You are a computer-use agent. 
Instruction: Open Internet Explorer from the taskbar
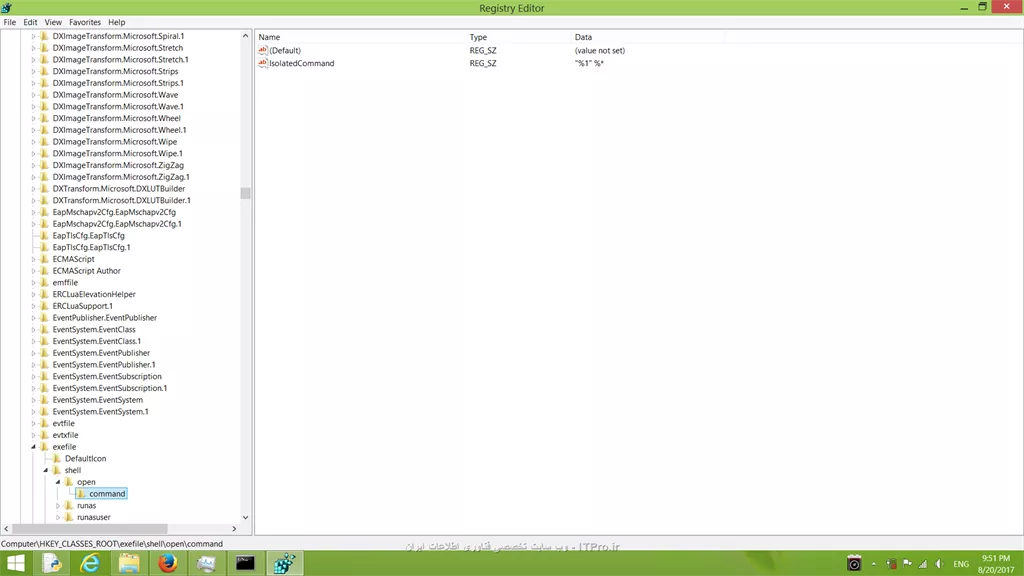[x=89, y=563]
